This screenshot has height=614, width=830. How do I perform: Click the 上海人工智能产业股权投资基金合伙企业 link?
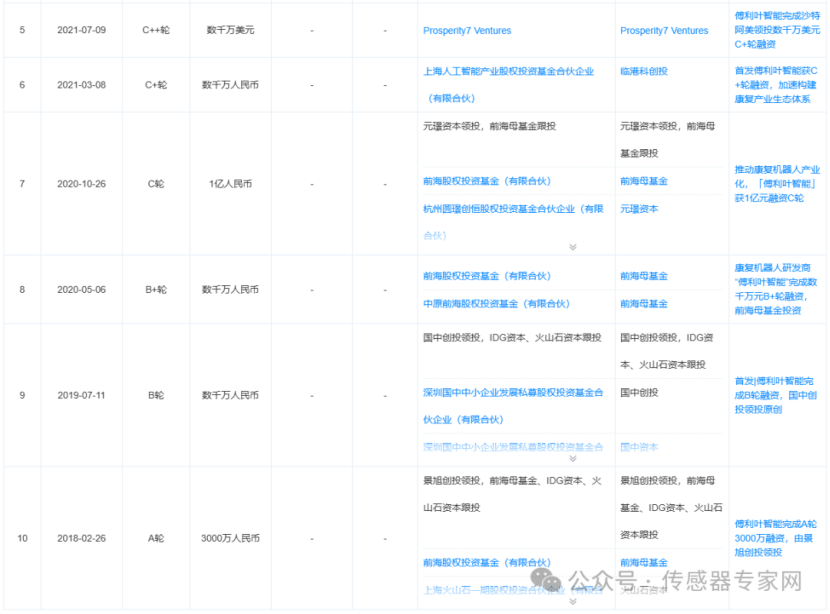pos(509,72)
